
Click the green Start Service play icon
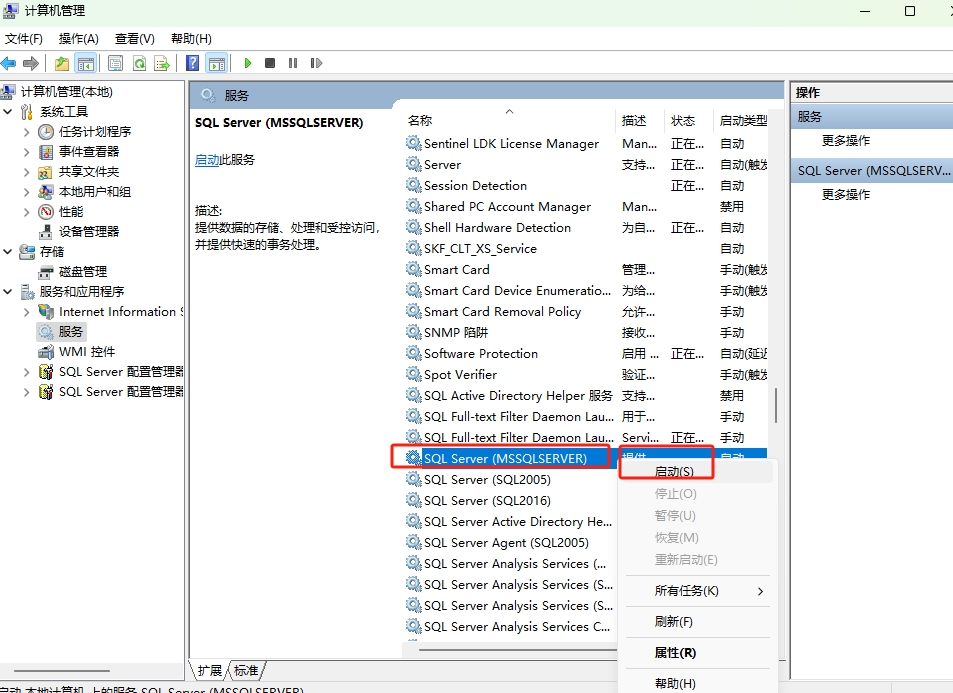coord(247,63)
